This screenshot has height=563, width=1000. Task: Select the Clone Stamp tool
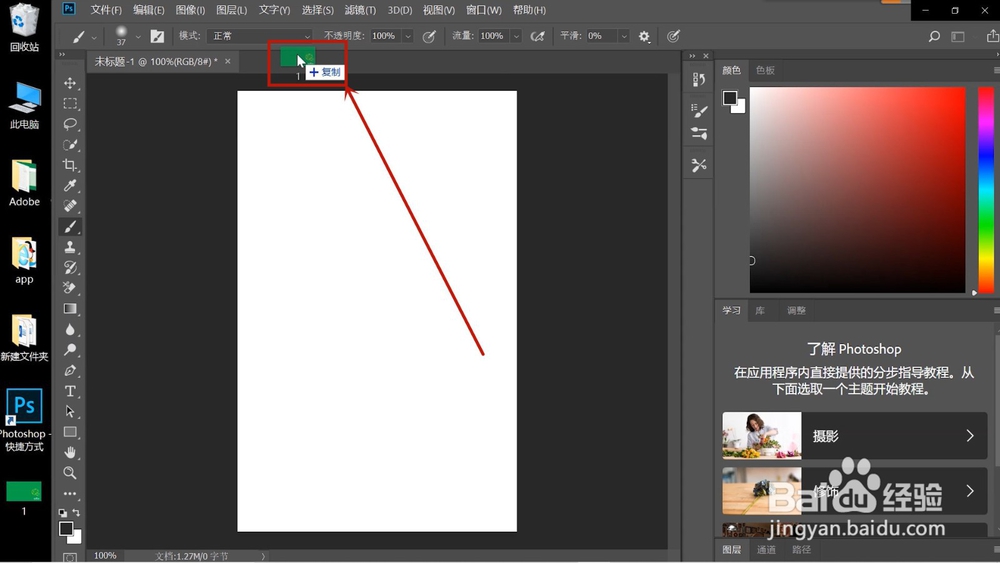tap(70, 247)
